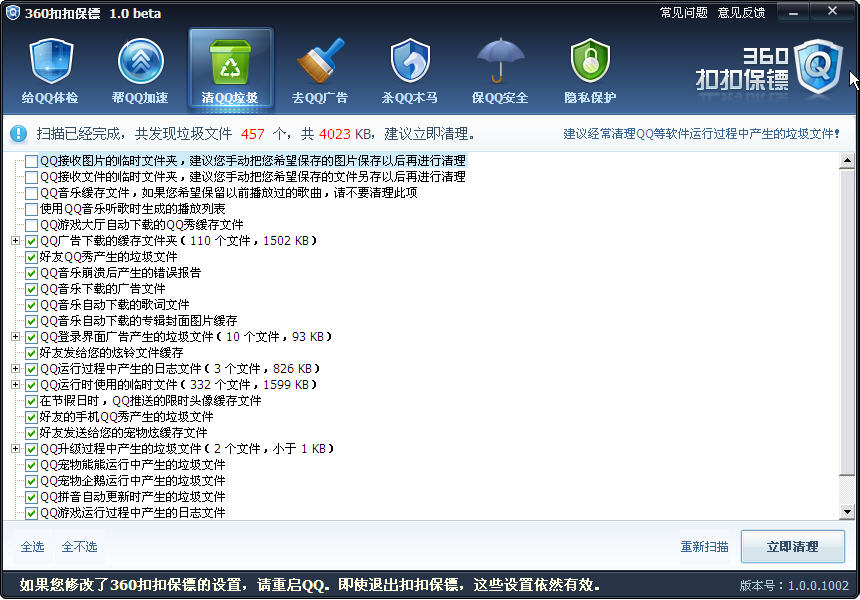This screenshot has height=600, width=860.
Task: Expand the QQ运行过程中产生的日志文件 node
Action: pyautogui.click(x=15, y=369)
